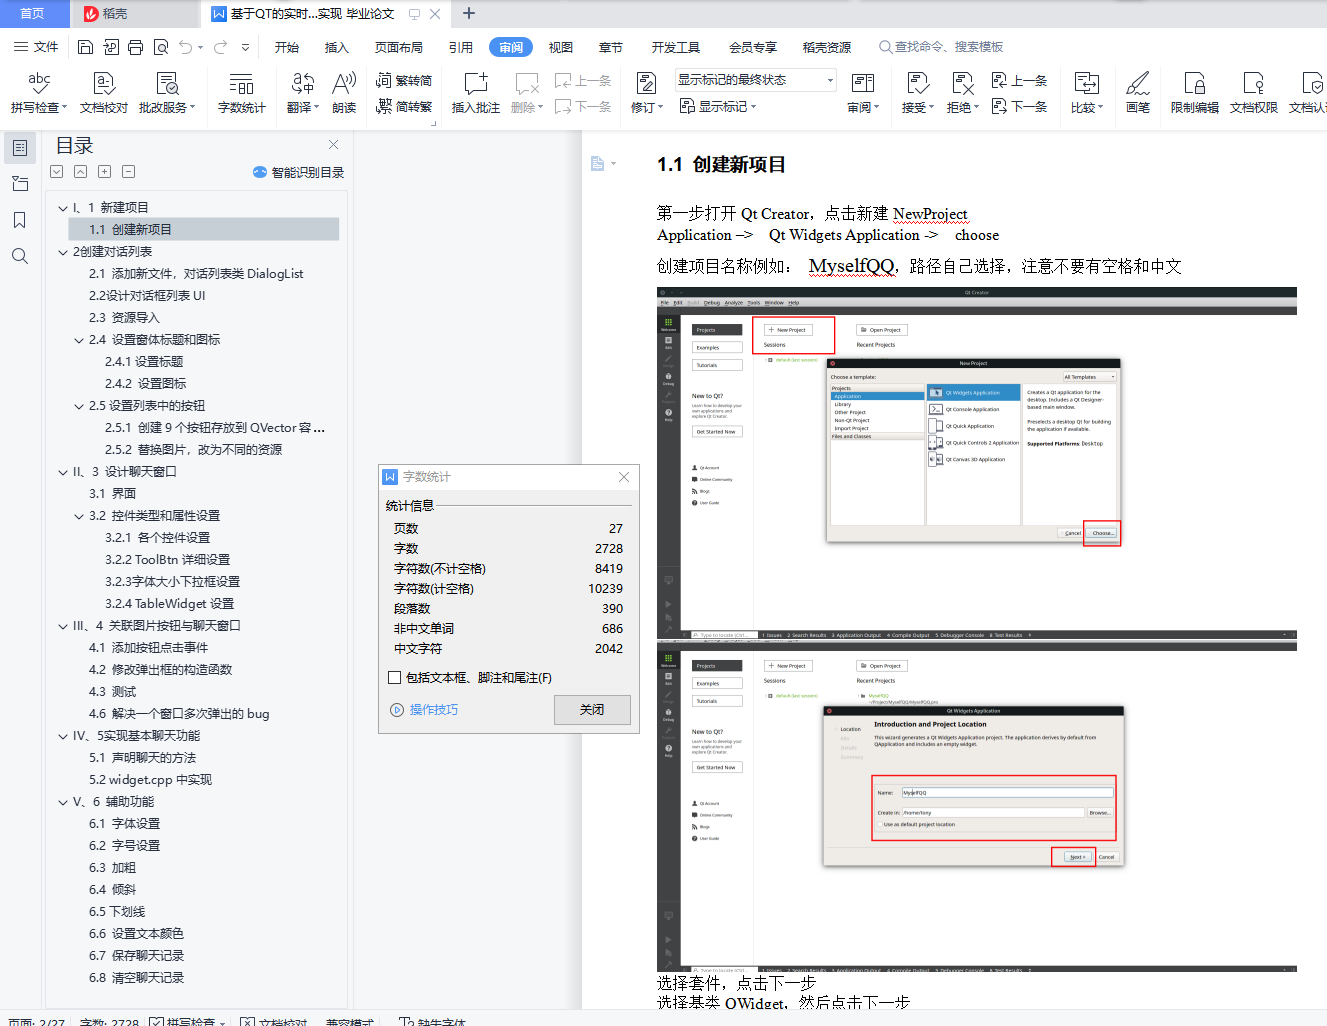1327x1026 pixels.
Task: Select outline item '3.2.2 ToolBtn 详细设置'
Action: pos(167,560)
